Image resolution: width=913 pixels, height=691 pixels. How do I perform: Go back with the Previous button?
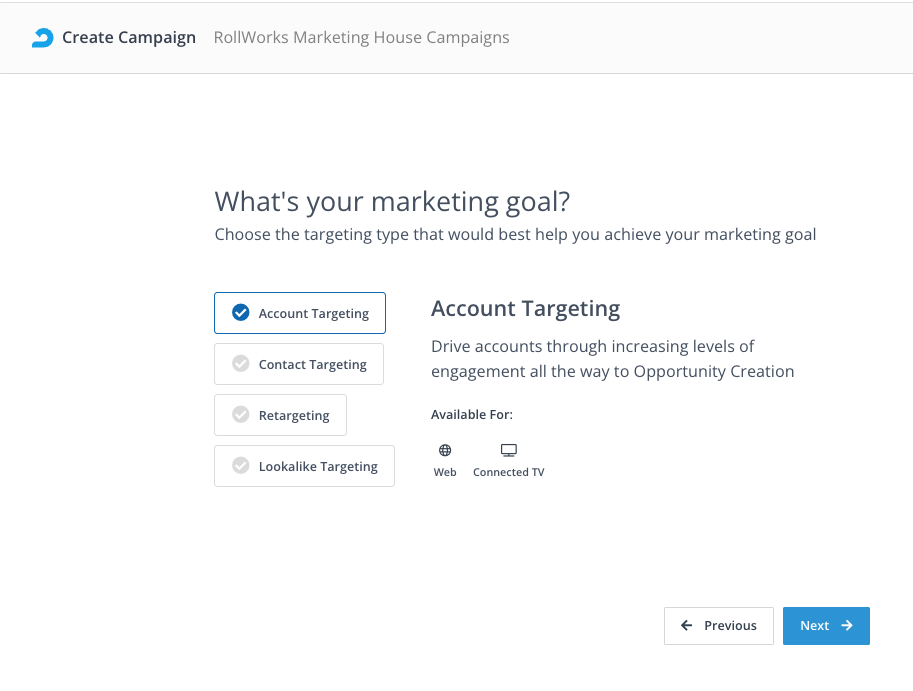[718, 626]
